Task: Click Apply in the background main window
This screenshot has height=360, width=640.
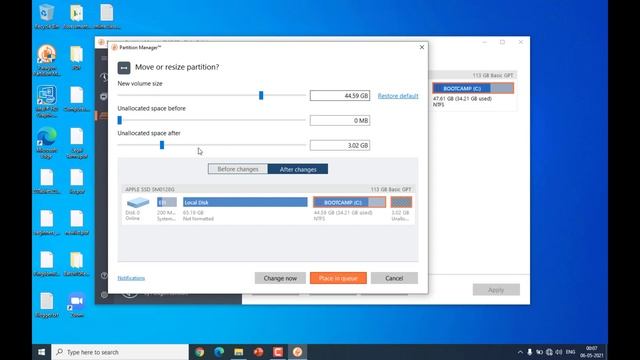Action: tap(496, 290)
